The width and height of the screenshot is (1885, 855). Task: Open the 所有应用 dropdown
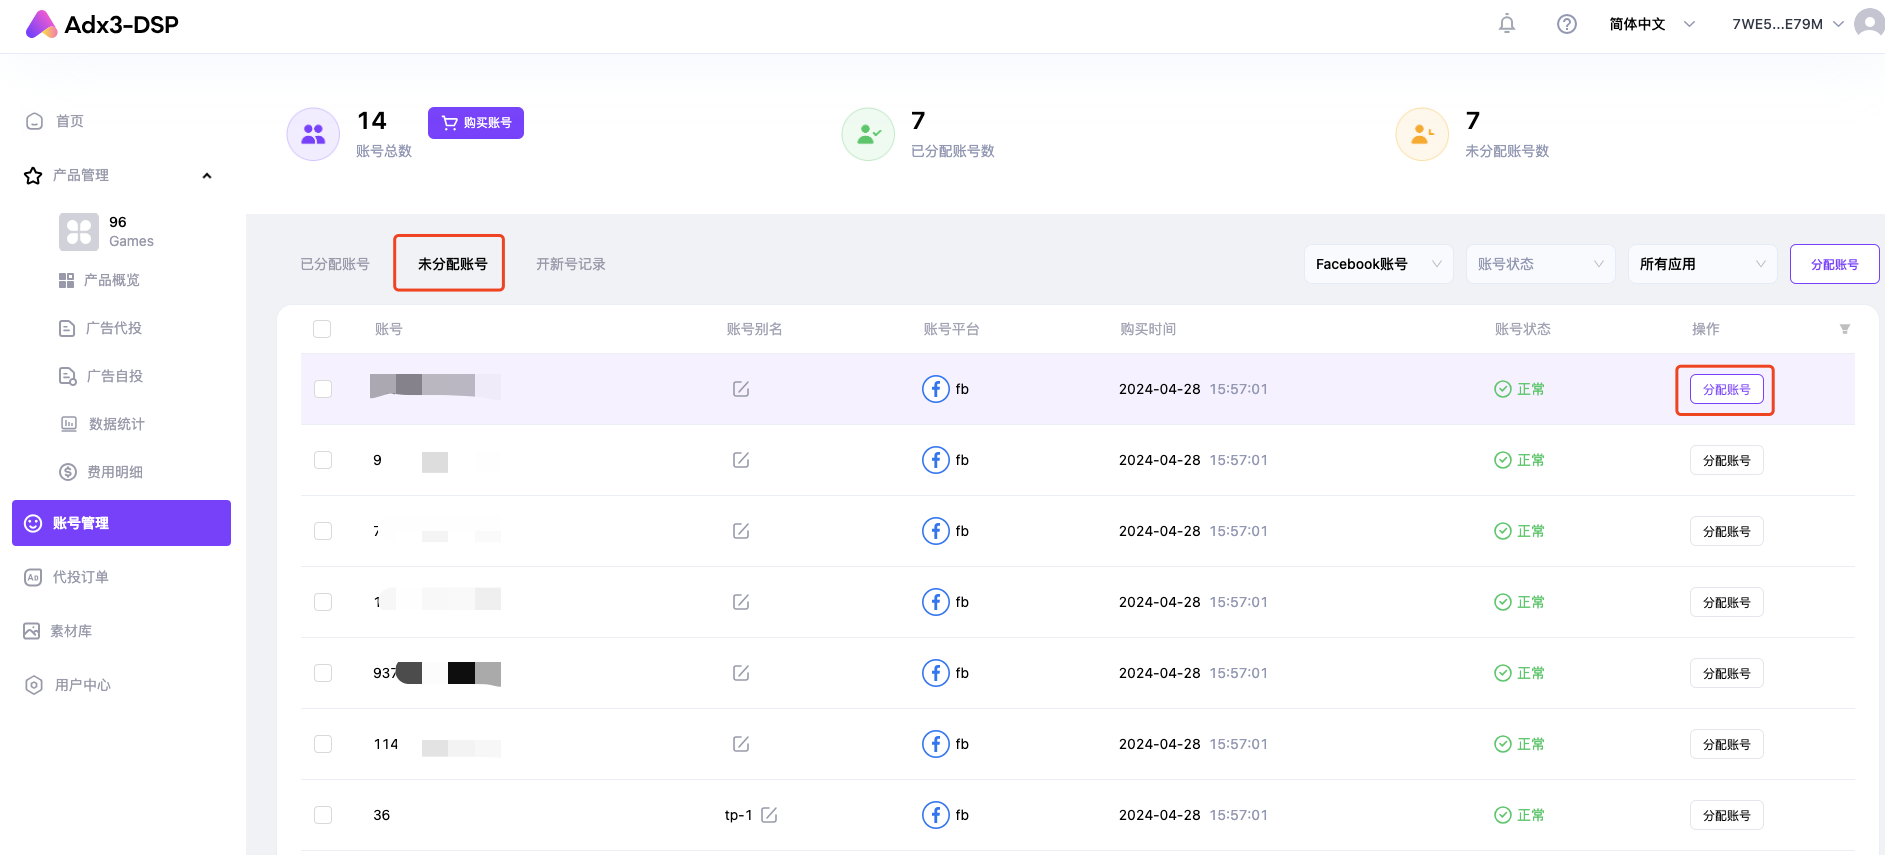point(1701,264)
